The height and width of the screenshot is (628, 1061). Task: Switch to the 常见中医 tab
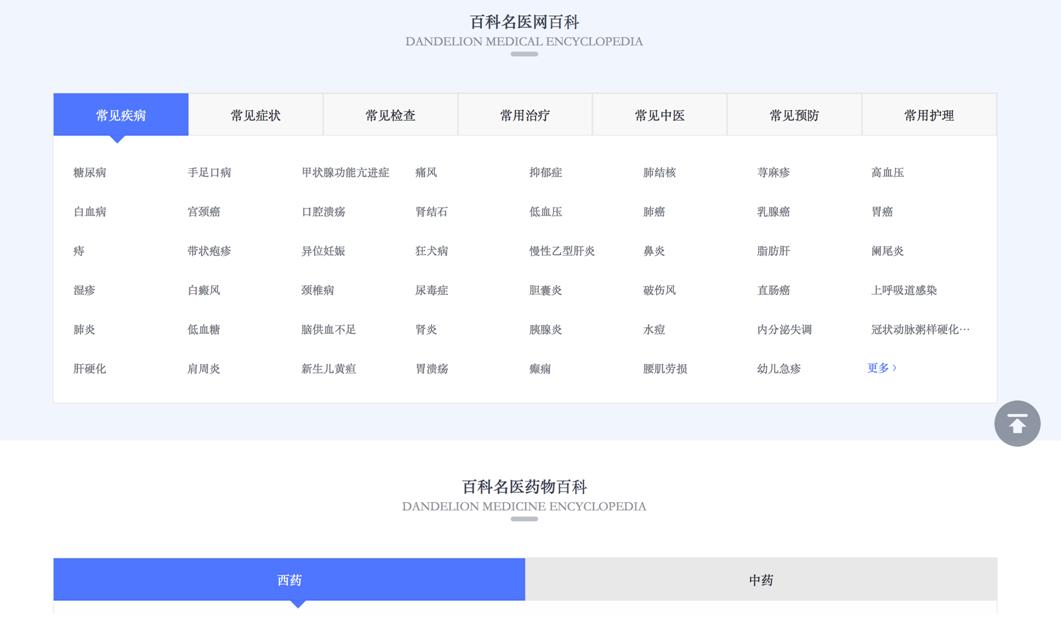point(660,114)
